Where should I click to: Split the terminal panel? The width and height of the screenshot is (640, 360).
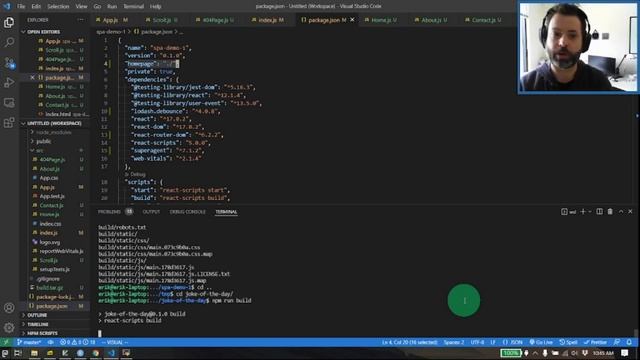tap(599, 211)
